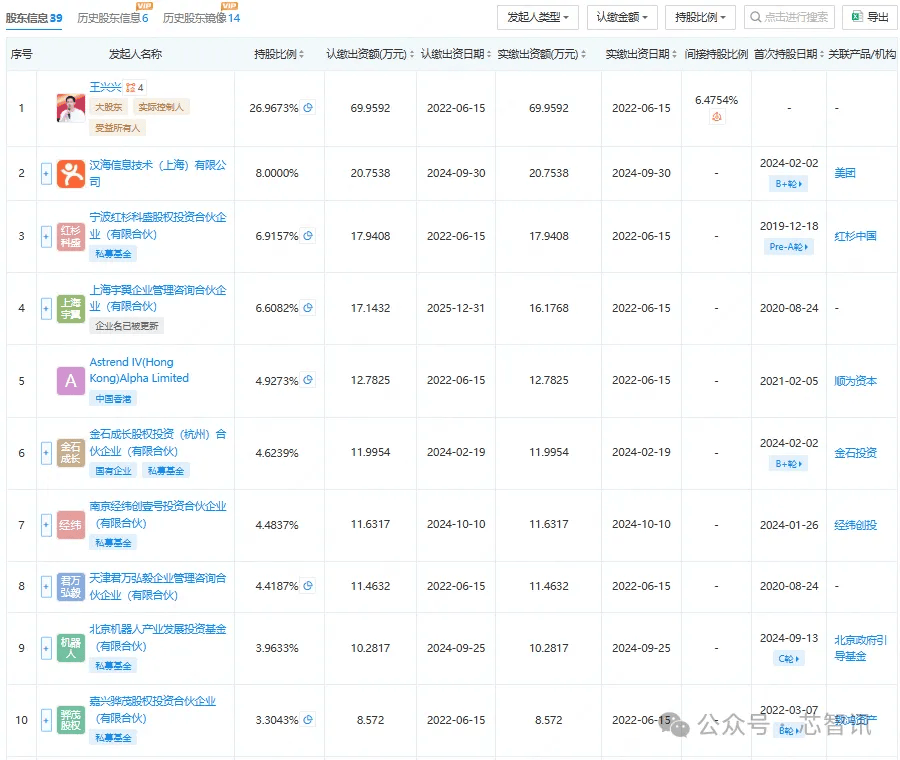Expand row for 金石成长股权投资（杭州）
The image size is (900, 760).
coord(46,453)
